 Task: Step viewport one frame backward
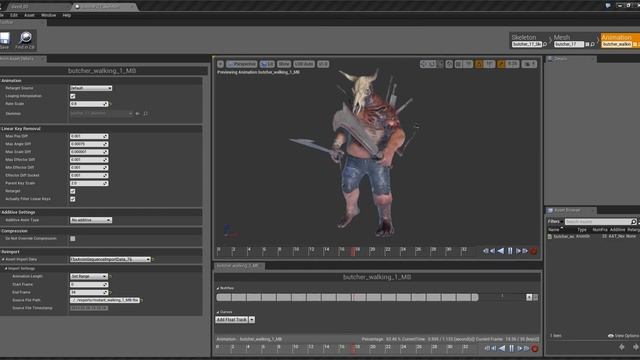493,251
